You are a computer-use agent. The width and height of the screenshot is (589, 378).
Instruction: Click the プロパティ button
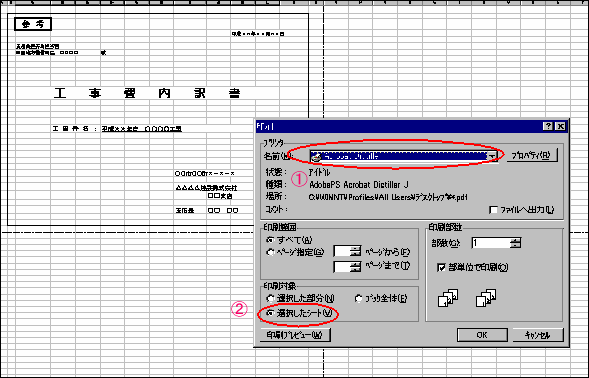532,155
